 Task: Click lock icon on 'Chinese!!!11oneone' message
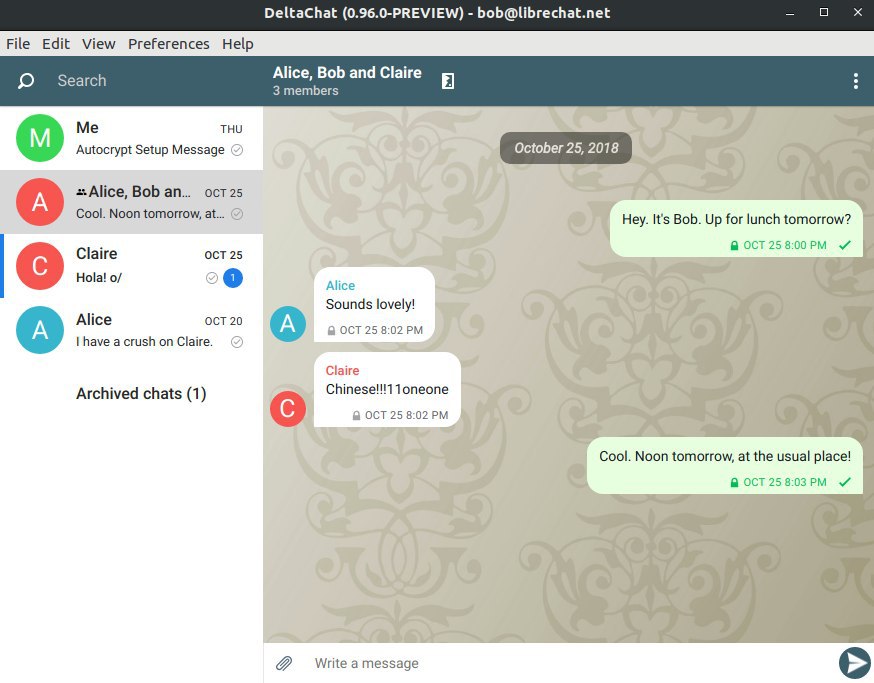click(x=356, y=415)
